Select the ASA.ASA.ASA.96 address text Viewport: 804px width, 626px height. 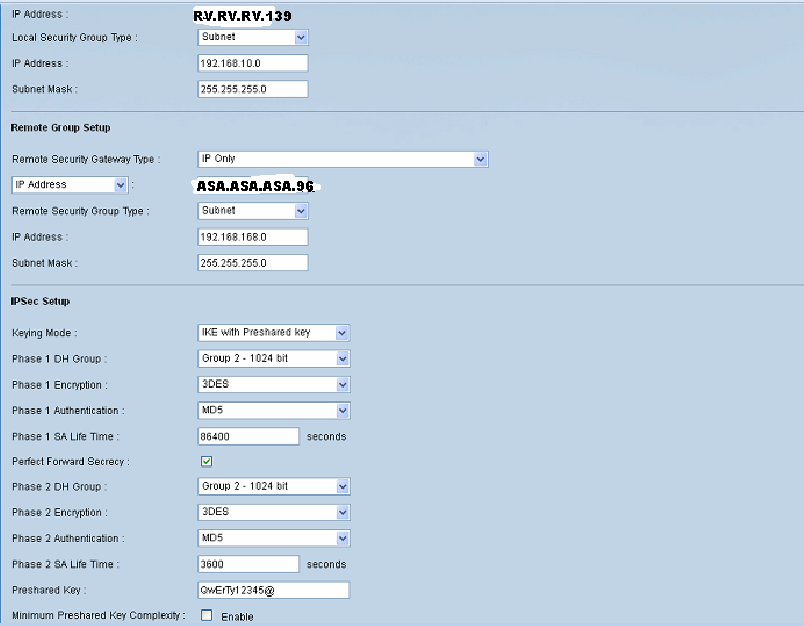(x=255, y=186)
